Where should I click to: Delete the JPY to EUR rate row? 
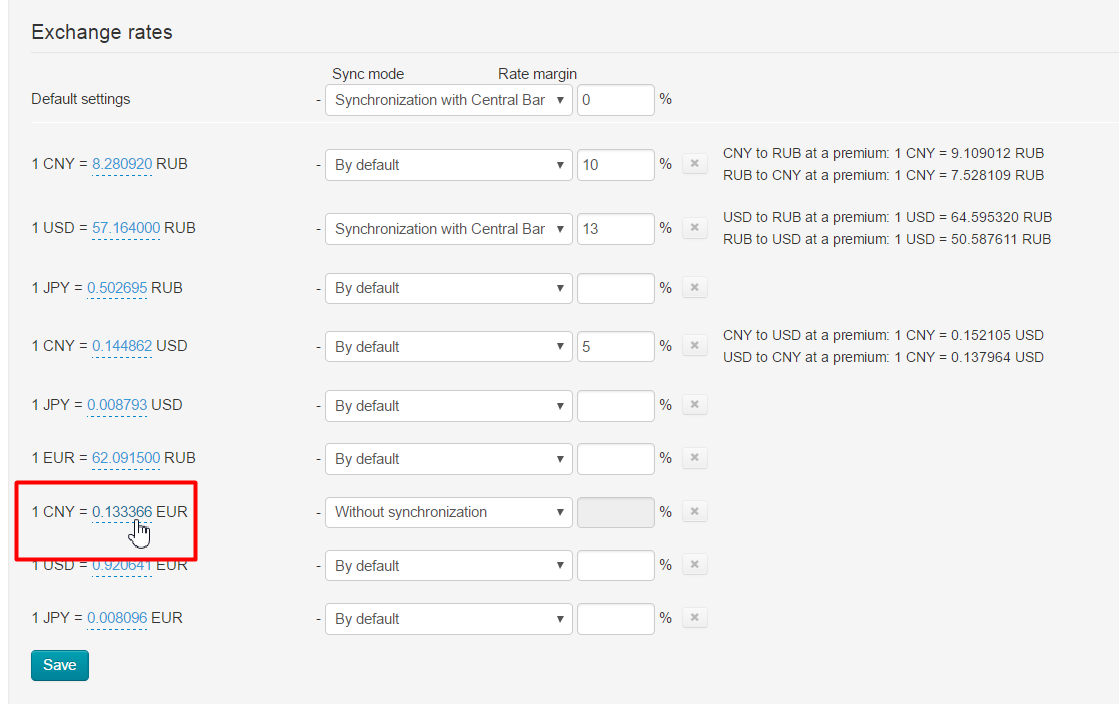point(694,618)
